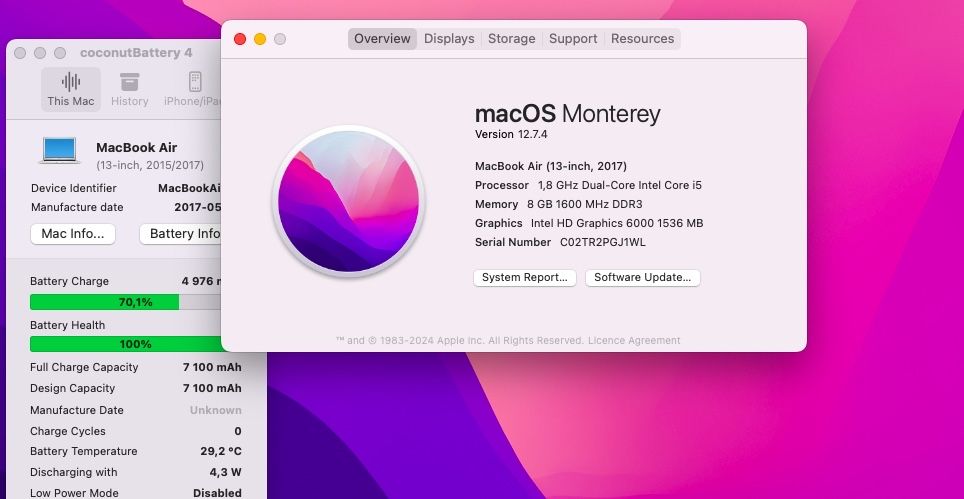Screen dimensions: 964x499
Task: Click the Battery Health 100% bar
Action: click(x=125, y=344)
